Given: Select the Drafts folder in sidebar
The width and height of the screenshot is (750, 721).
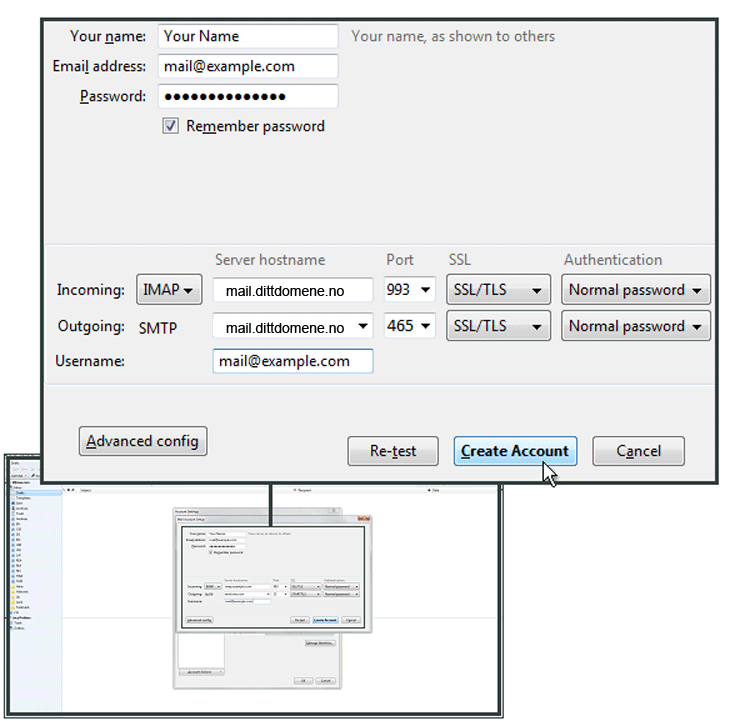Looking at the screenshot, I should click(x=20, y=493).
